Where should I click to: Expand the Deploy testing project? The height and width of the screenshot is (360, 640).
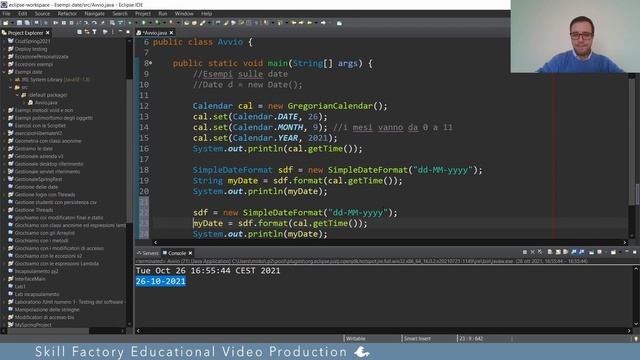pyautogui.click(x=4, y=49)
